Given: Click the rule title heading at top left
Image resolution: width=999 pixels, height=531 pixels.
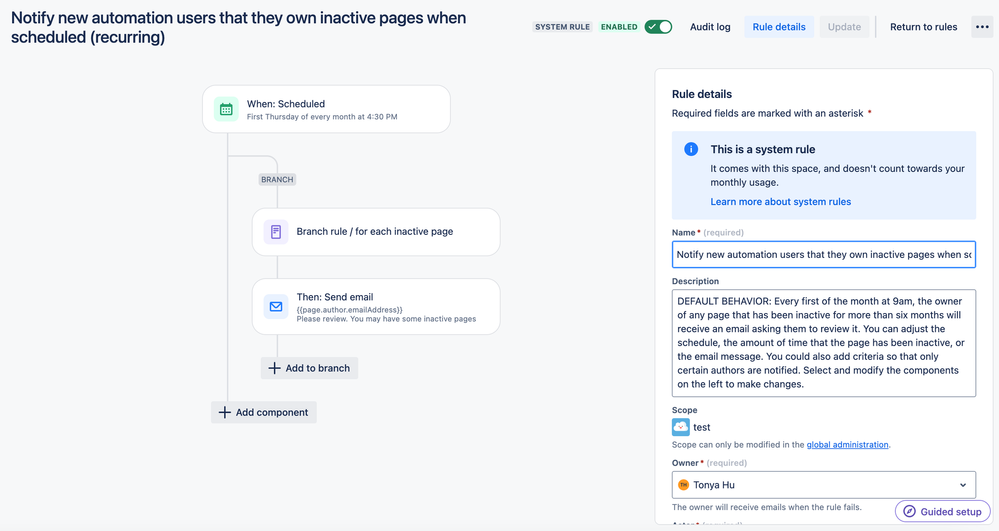Looking at the screenshot, I should coord(239,27).
